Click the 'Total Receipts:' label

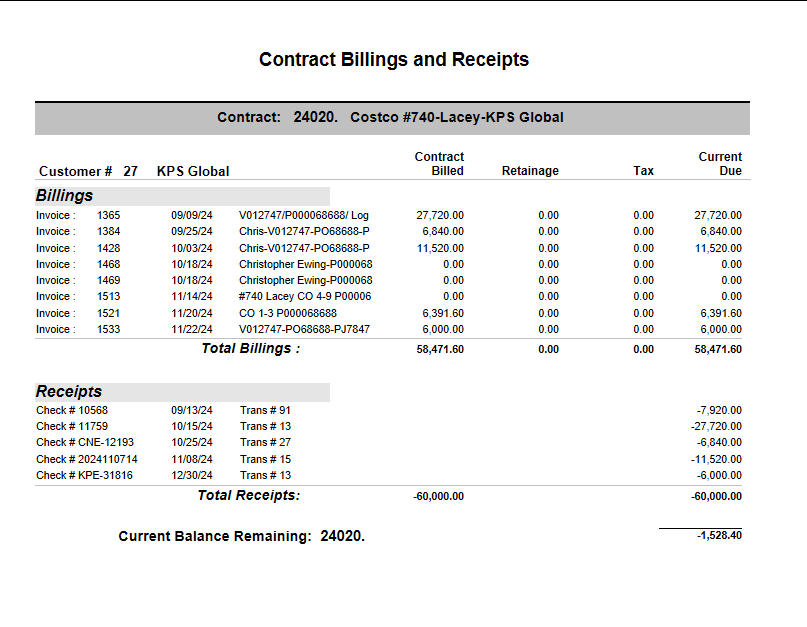coord(249,495)
